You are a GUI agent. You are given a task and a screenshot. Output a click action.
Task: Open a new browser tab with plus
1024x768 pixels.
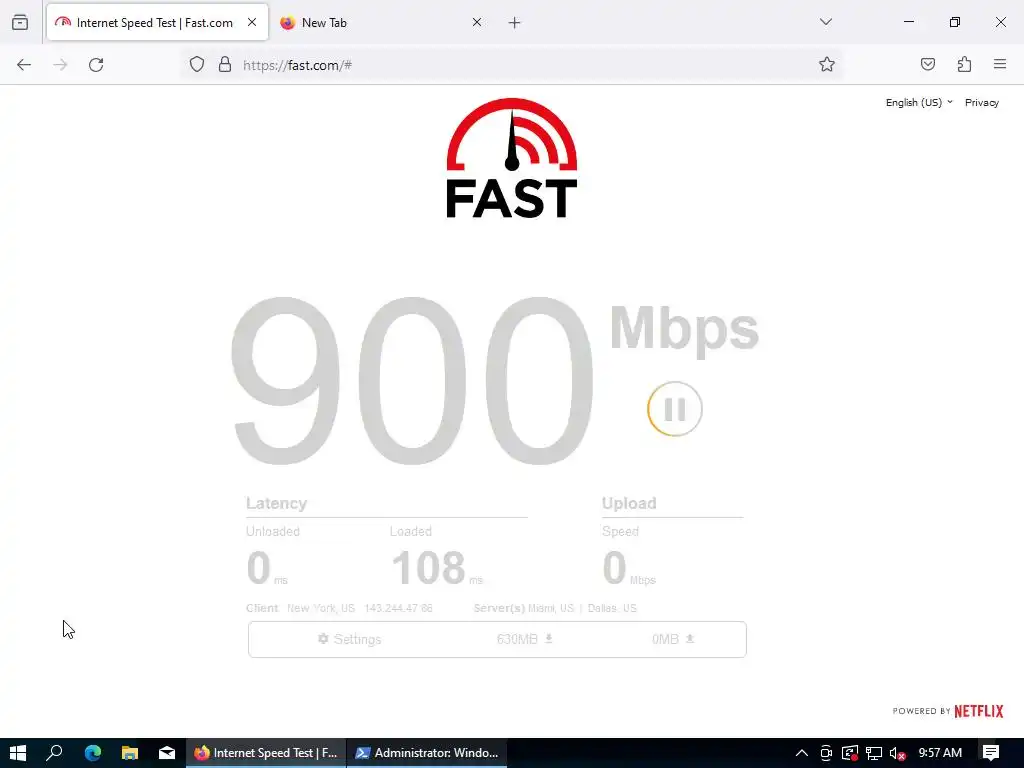[x=515, y=23]
